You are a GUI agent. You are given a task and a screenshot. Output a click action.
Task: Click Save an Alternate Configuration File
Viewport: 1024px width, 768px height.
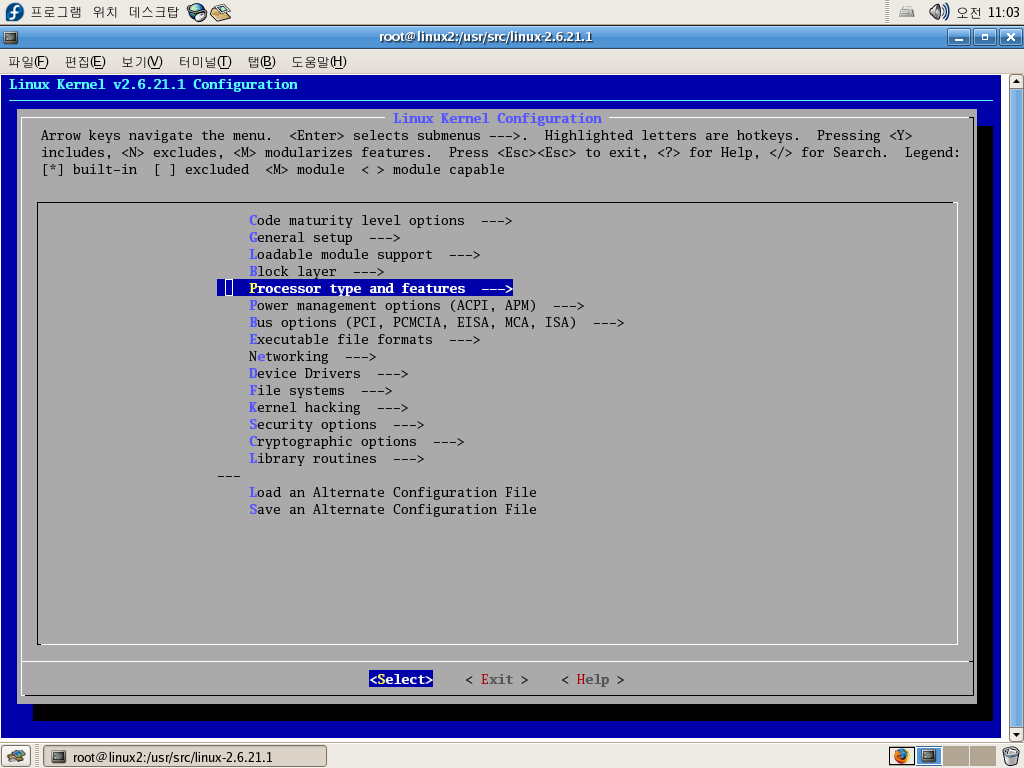coord(392,509)
